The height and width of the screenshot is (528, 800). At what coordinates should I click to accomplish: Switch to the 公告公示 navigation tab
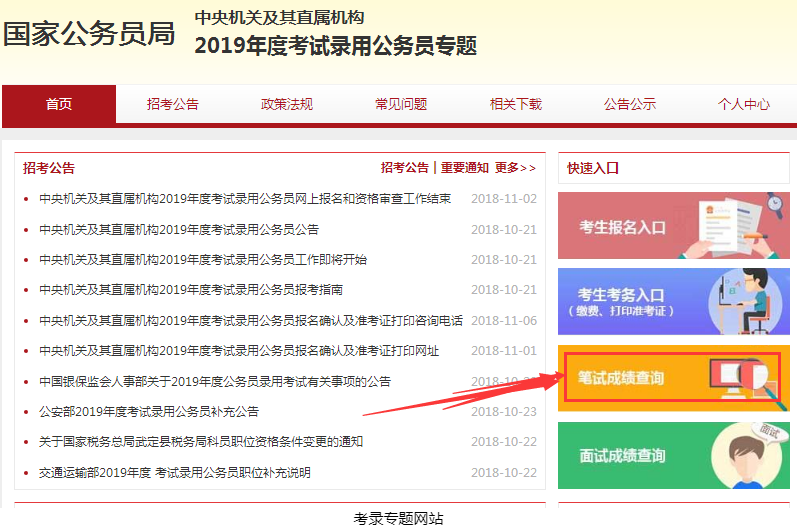(630, 104)
